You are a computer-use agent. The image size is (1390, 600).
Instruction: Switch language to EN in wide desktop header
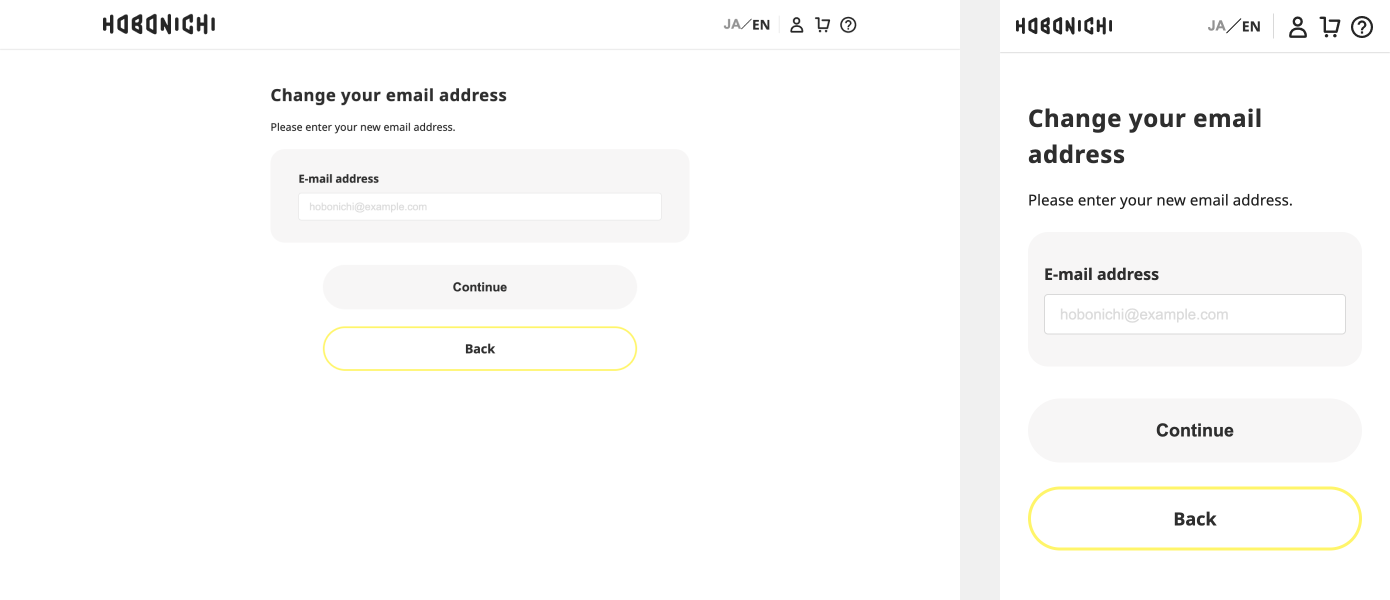point(761,25)
